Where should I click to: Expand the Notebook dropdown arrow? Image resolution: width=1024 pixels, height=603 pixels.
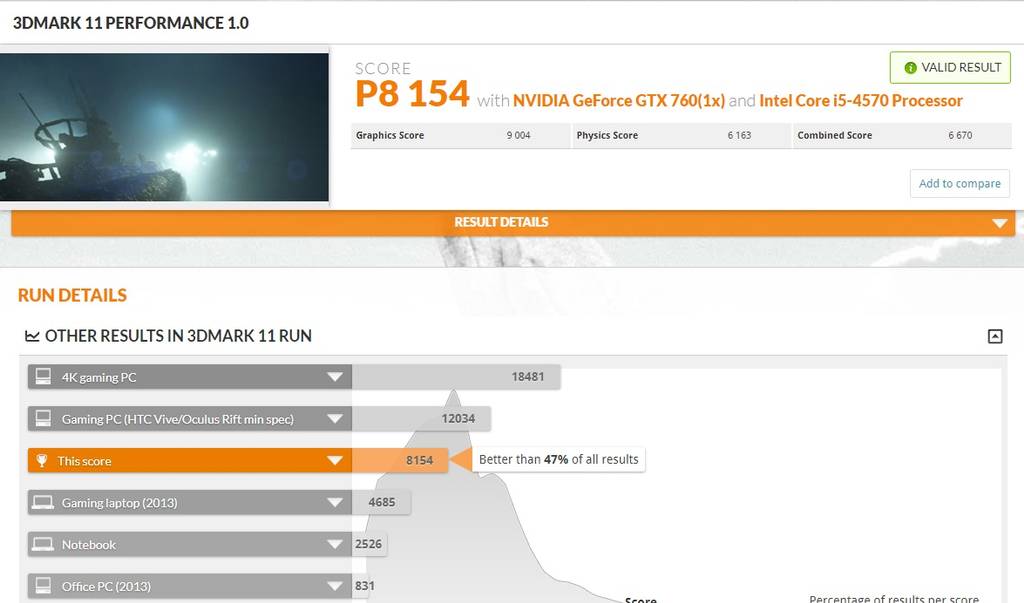pos(334,544)
